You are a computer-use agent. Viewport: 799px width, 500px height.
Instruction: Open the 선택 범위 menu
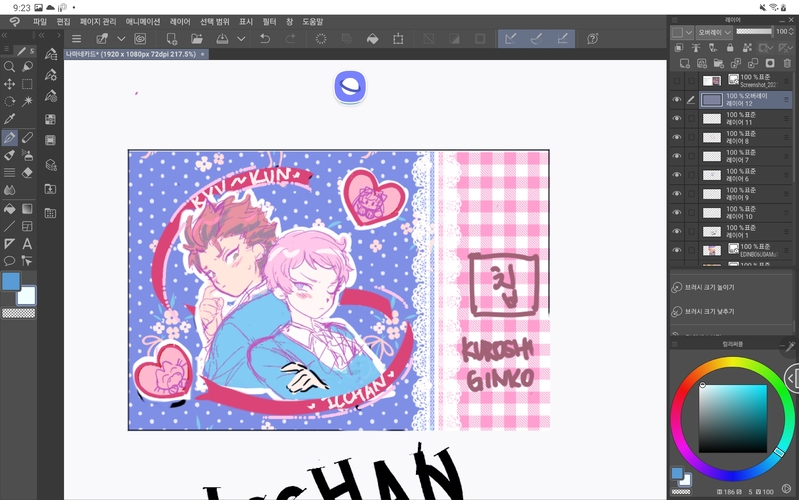click(215, 21)
